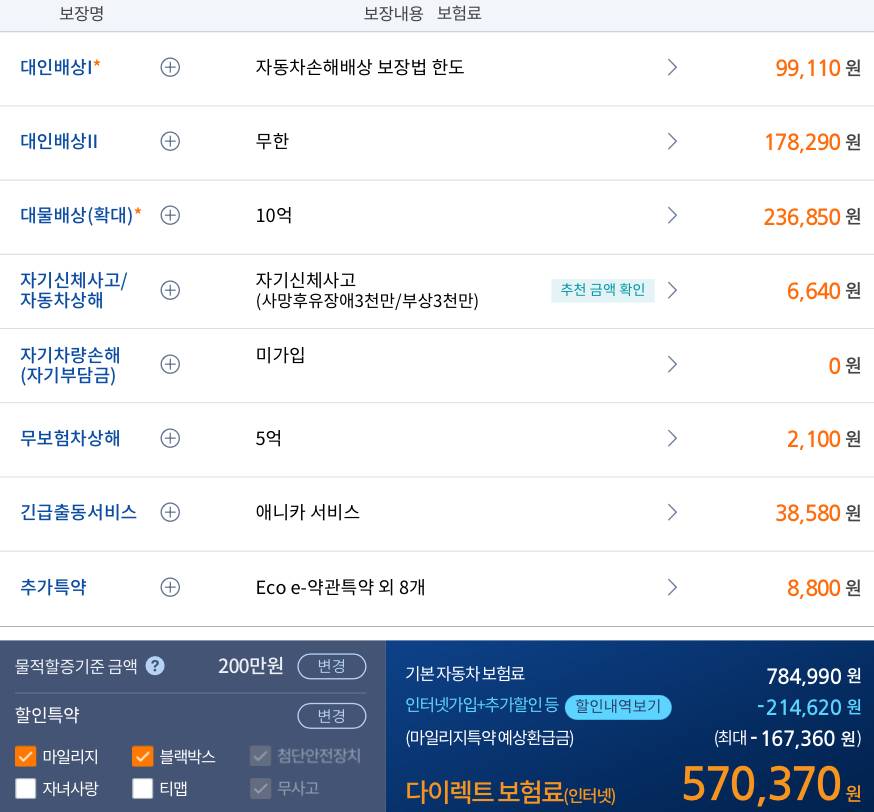Click the plus icon next to 자기차량손해
Image resolution: width=874 pixels, height=812 pixels.
click(x=170, y=364)
